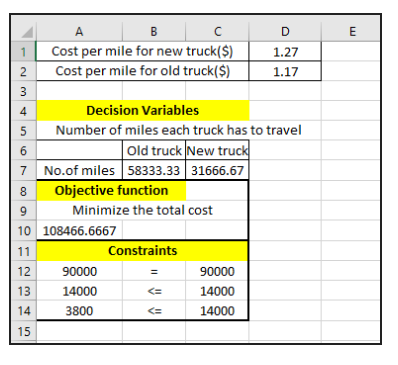Select empty cell E1
398x365 pixels.
point(351,52)
